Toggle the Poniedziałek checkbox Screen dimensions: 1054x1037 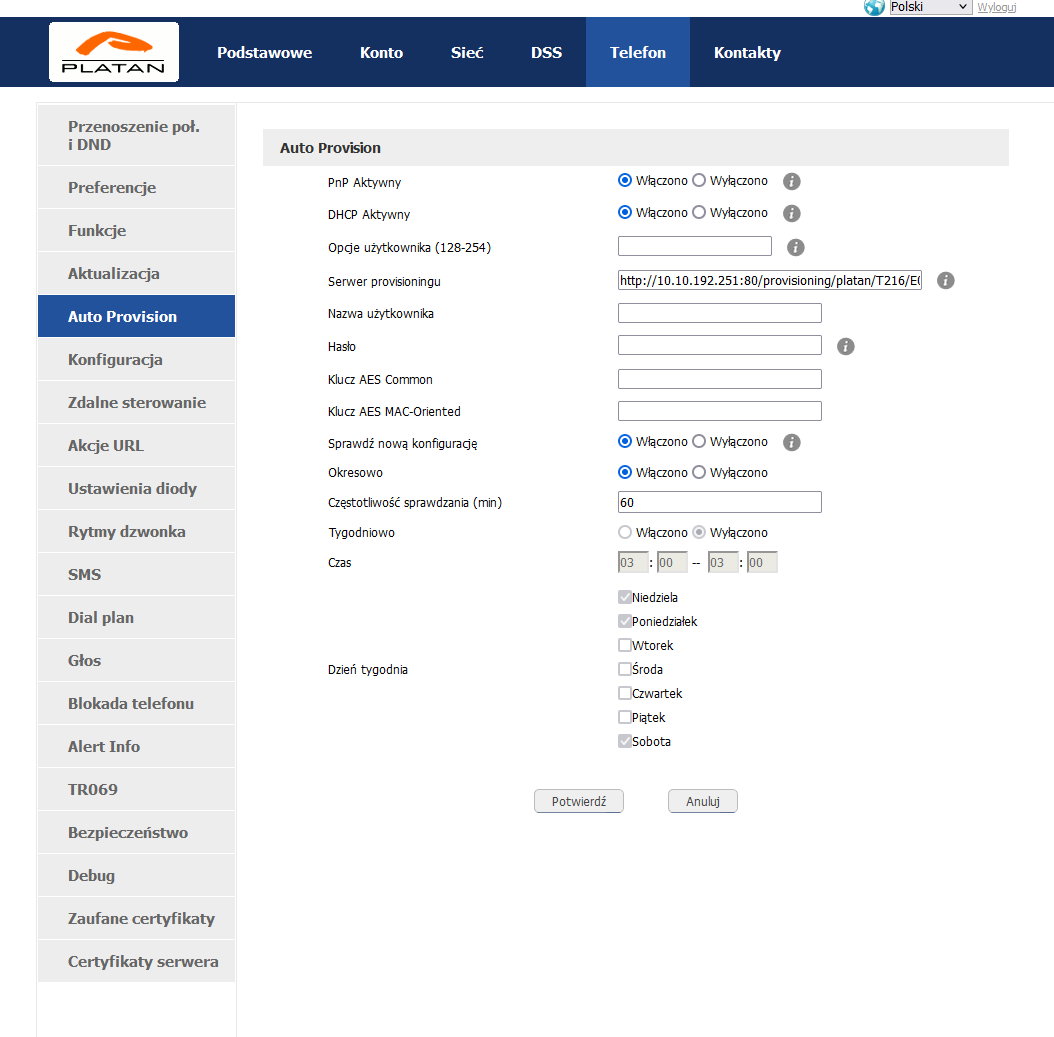(x=624, y=621)
